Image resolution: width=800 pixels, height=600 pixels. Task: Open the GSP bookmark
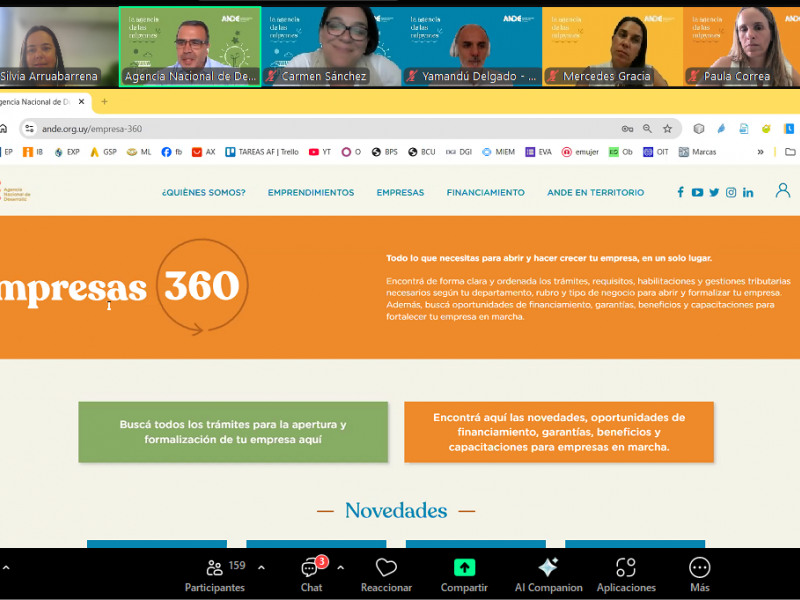pos(103,152)
